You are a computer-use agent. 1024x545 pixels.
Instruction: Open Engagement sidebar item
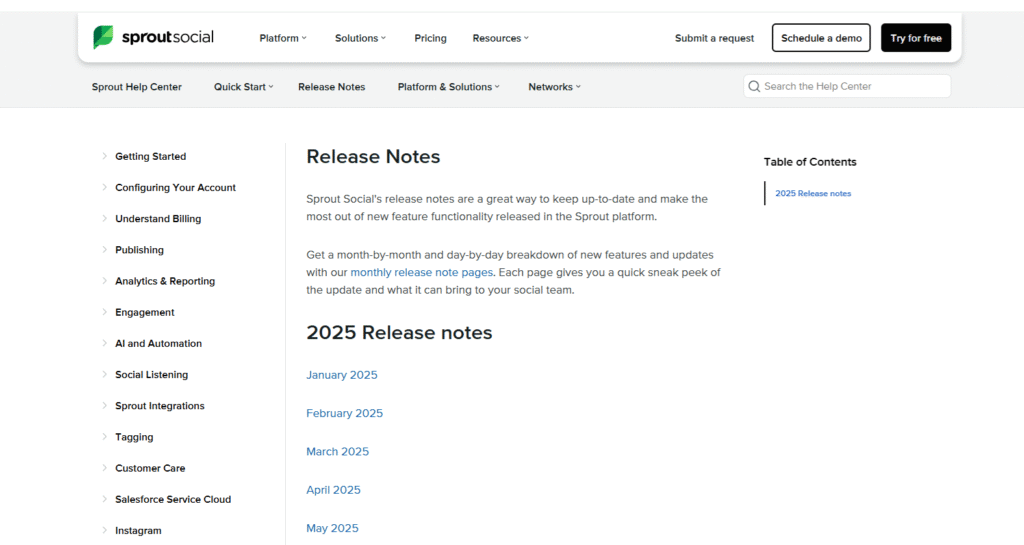[x=144, y=313]
